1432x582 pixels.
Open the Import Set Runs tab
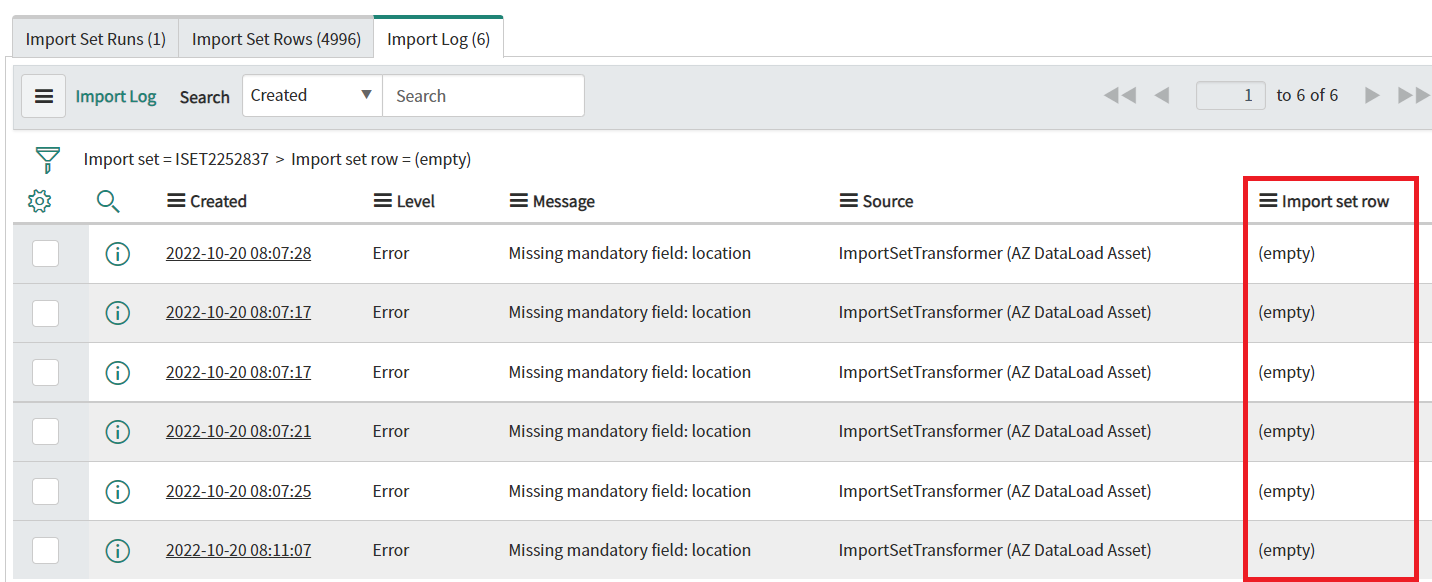[94, 38]
